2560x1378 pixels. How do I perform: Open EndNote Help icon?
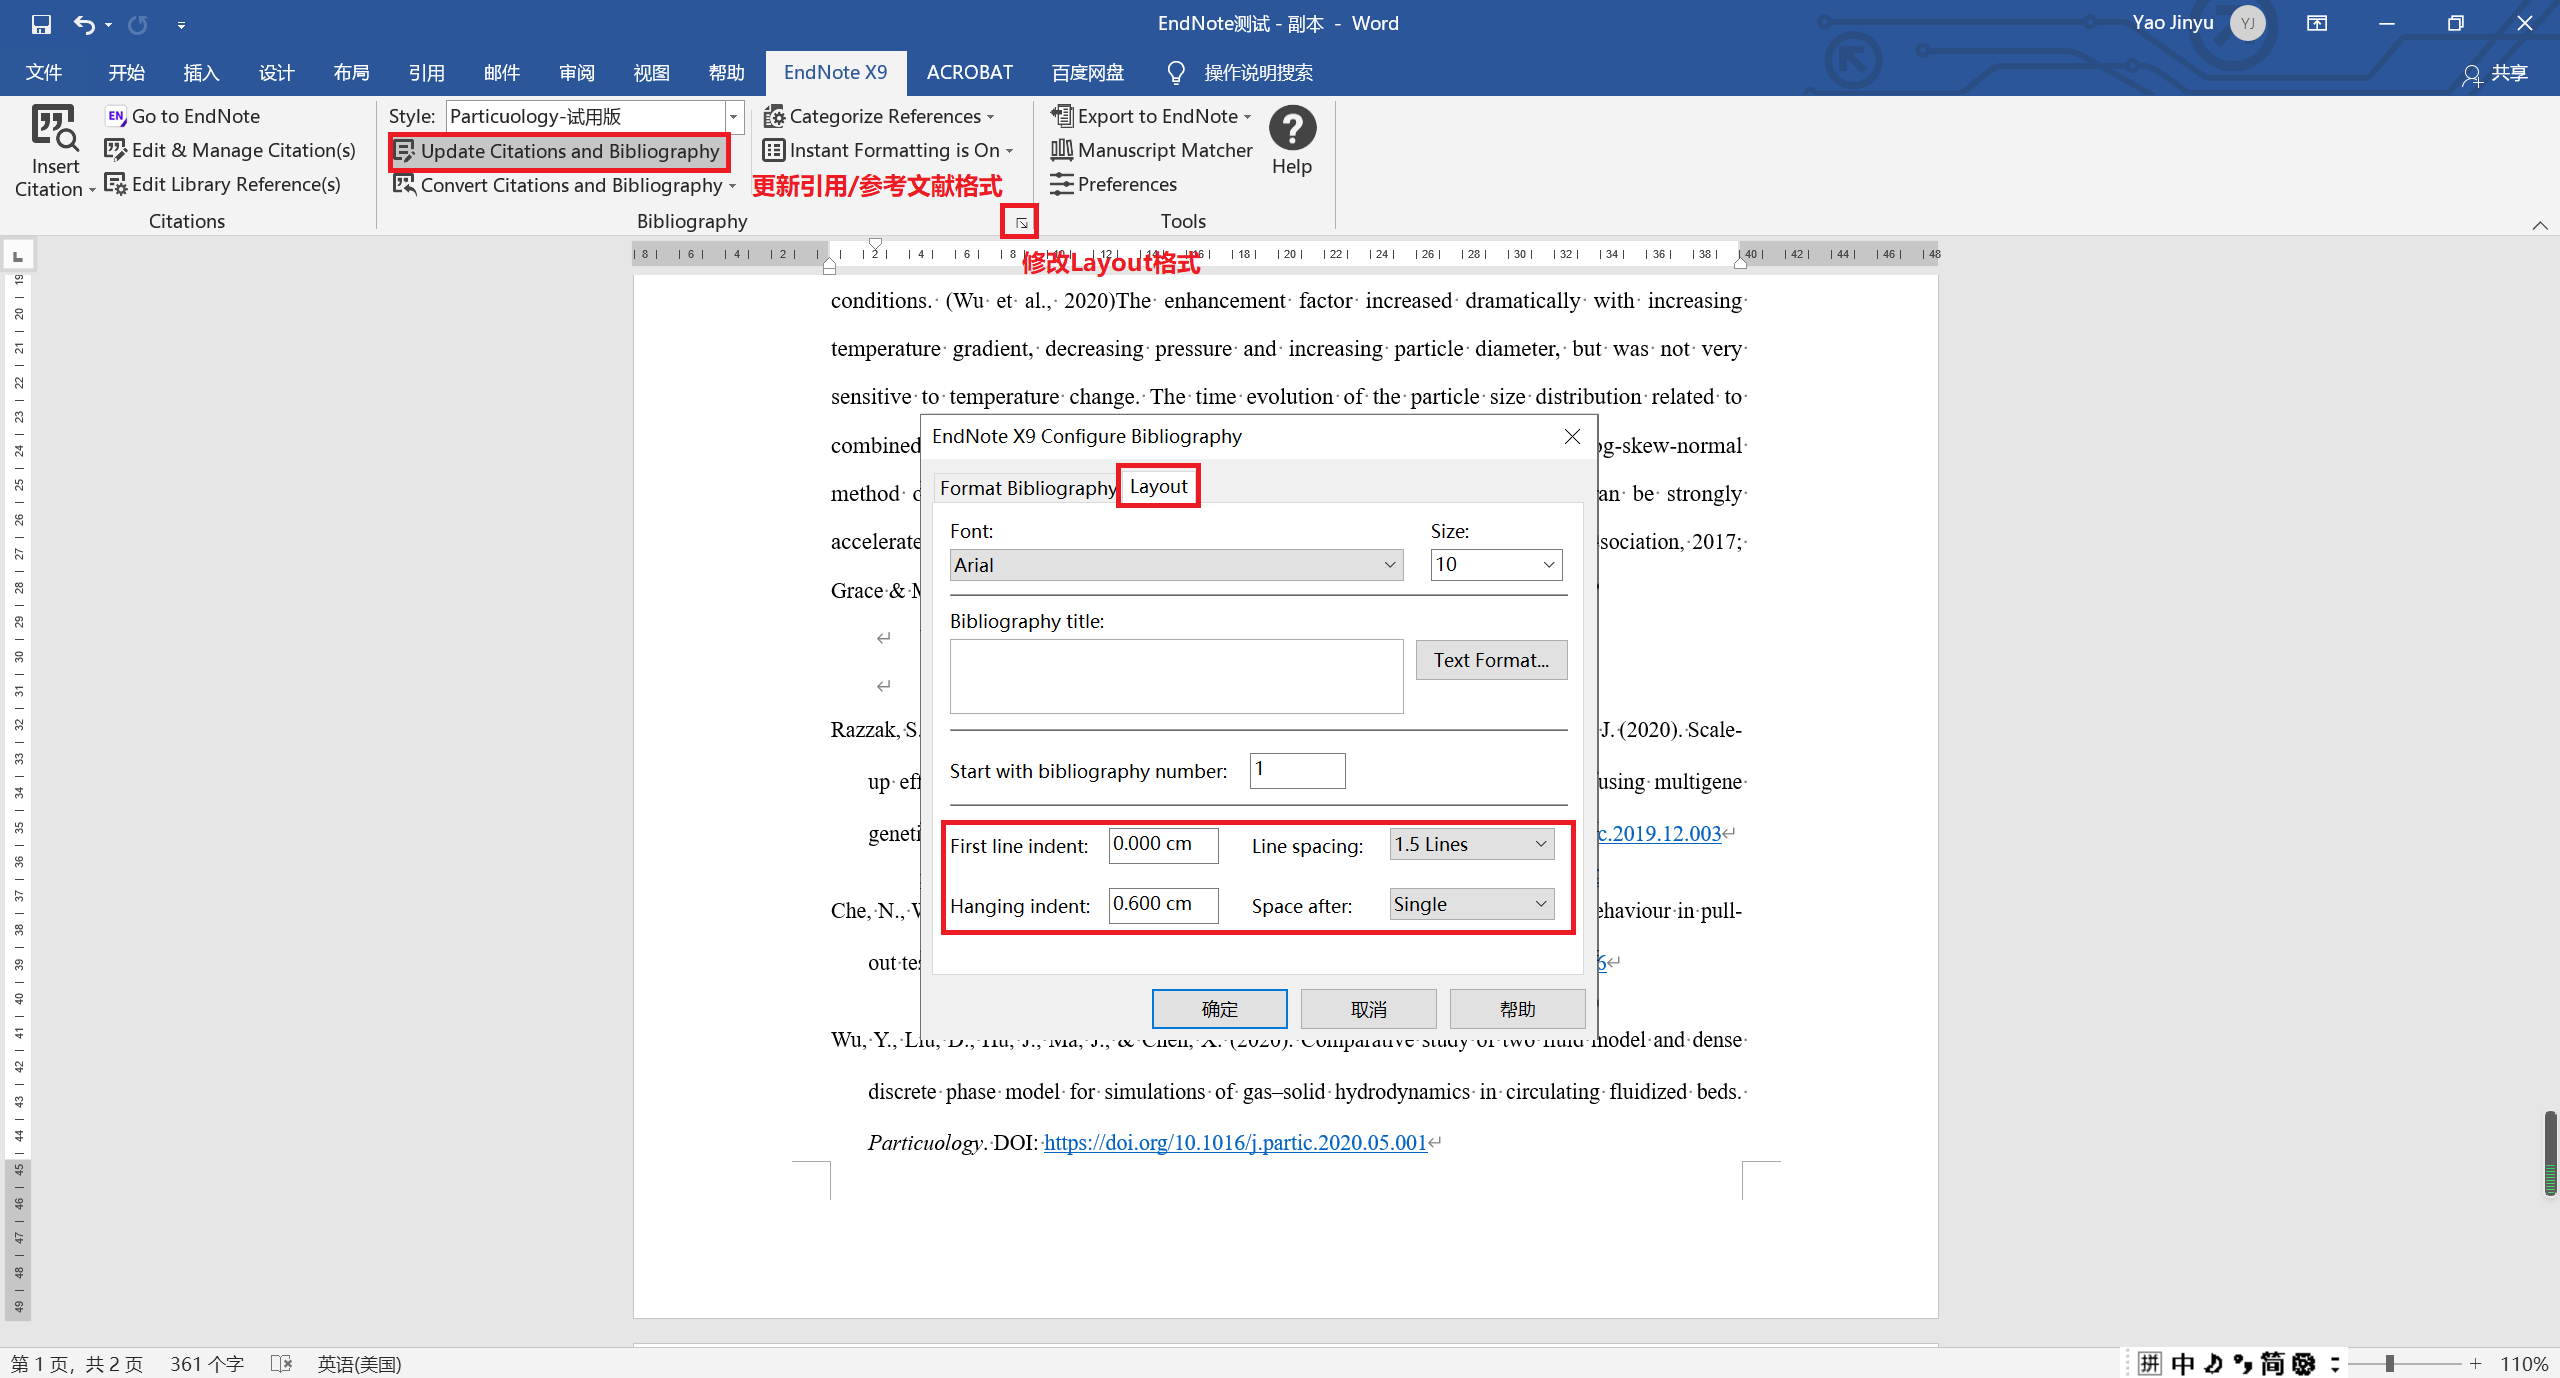point(1291,130)
